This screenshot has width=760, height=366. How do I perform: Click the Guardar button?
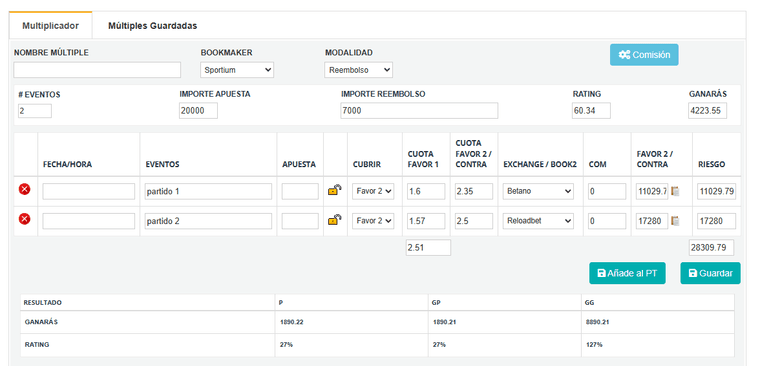click(x=711, y=273)
